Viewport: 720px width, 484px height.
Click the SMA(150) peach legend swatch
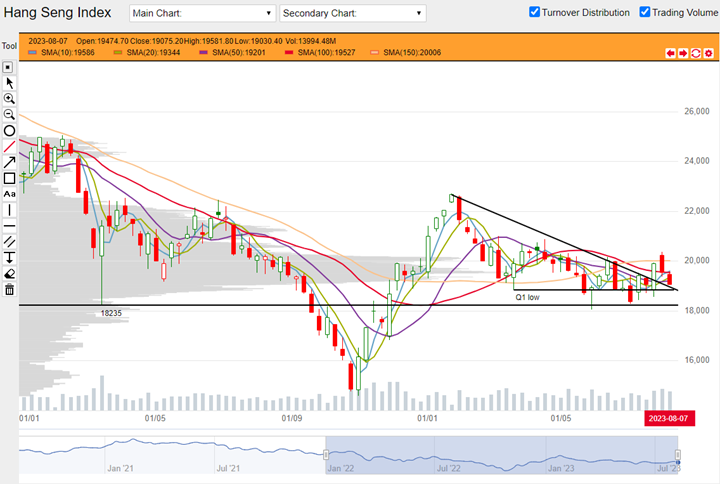point(374,52)
